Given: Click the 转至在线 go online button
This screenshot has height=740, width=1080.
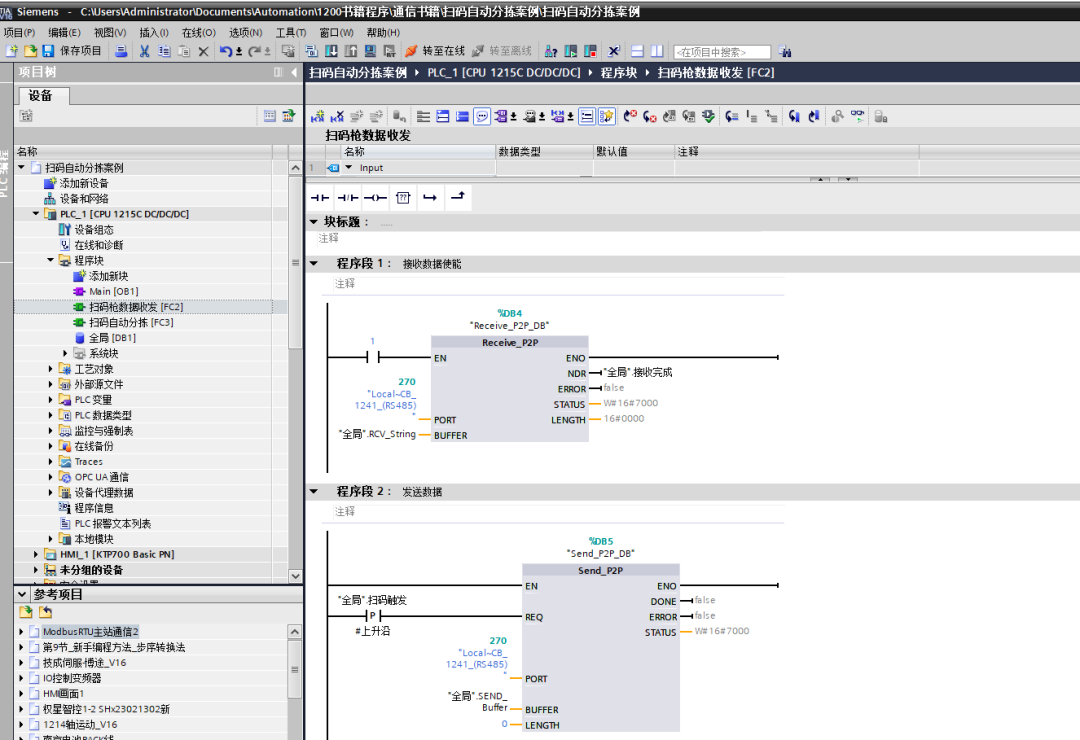Looking at the screenshot, I should click(435, 51).
